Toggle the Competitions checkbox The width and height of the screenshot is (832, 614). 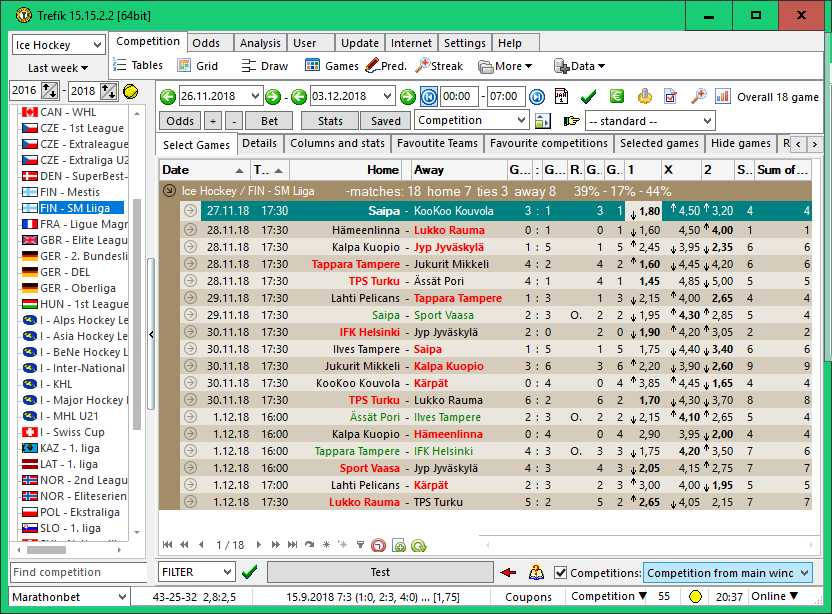tap(561, 573)
